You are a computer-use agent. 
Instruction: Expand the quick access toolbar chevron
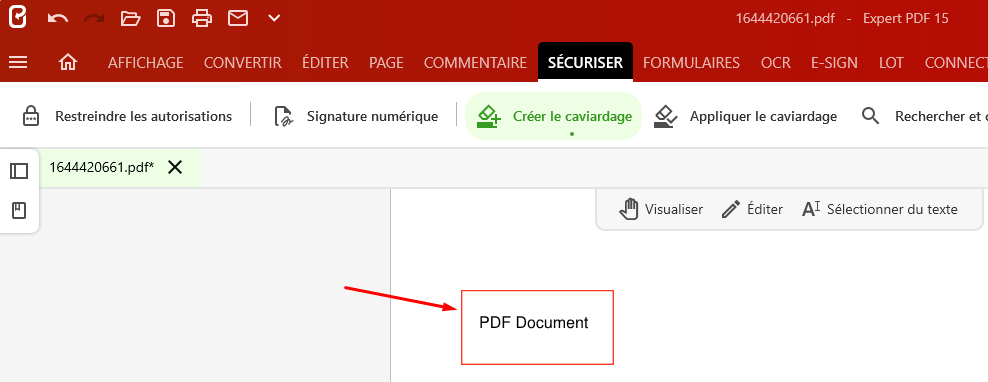point(274,18)
